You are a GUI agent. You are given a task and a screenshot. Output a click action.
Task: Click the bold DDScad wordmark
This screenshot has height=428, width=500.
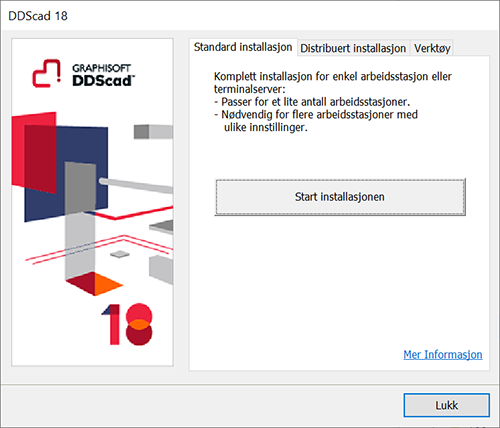103,81
